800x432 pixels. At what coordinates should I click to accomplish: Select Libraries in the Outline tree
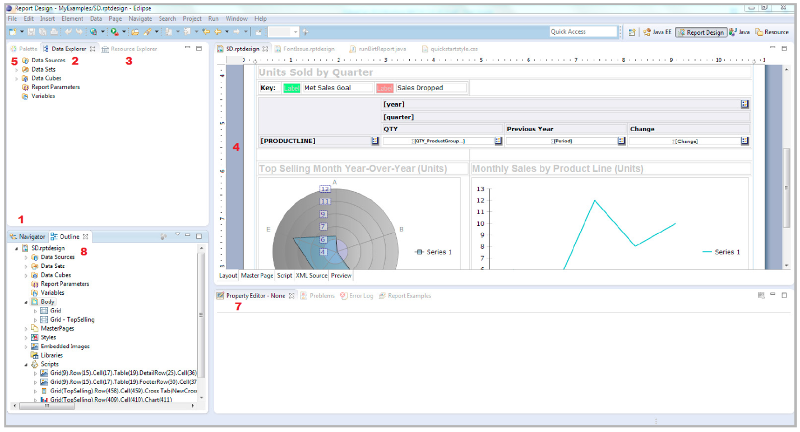52,355
